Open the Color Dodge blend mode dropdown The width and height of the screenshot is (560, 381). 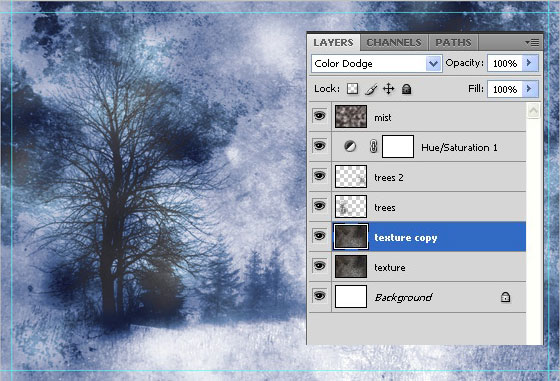(x=433, y=64)
